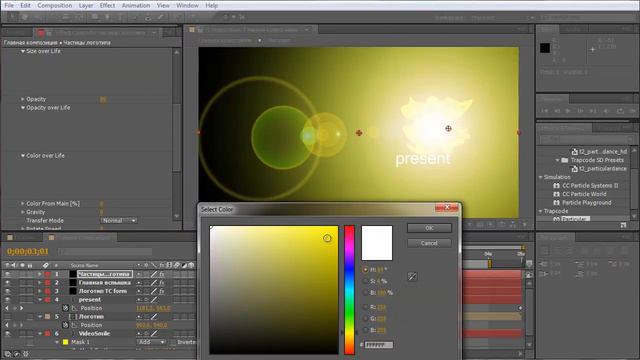Click the vertical hue spectrum slider
Screen dimensions: 640x360
pos(349,290)
